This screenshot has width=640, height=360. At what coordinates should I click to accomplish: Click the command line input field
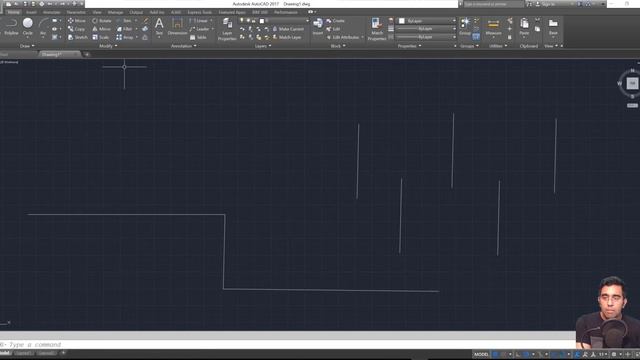pos(288,344)
